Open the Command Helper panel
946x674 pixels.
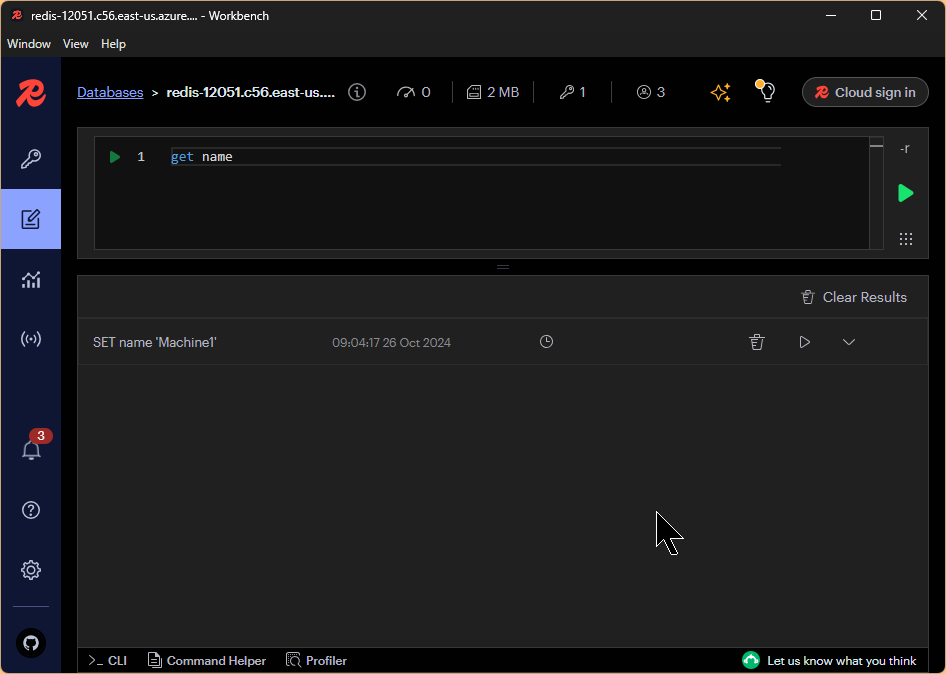coord(207,661)
